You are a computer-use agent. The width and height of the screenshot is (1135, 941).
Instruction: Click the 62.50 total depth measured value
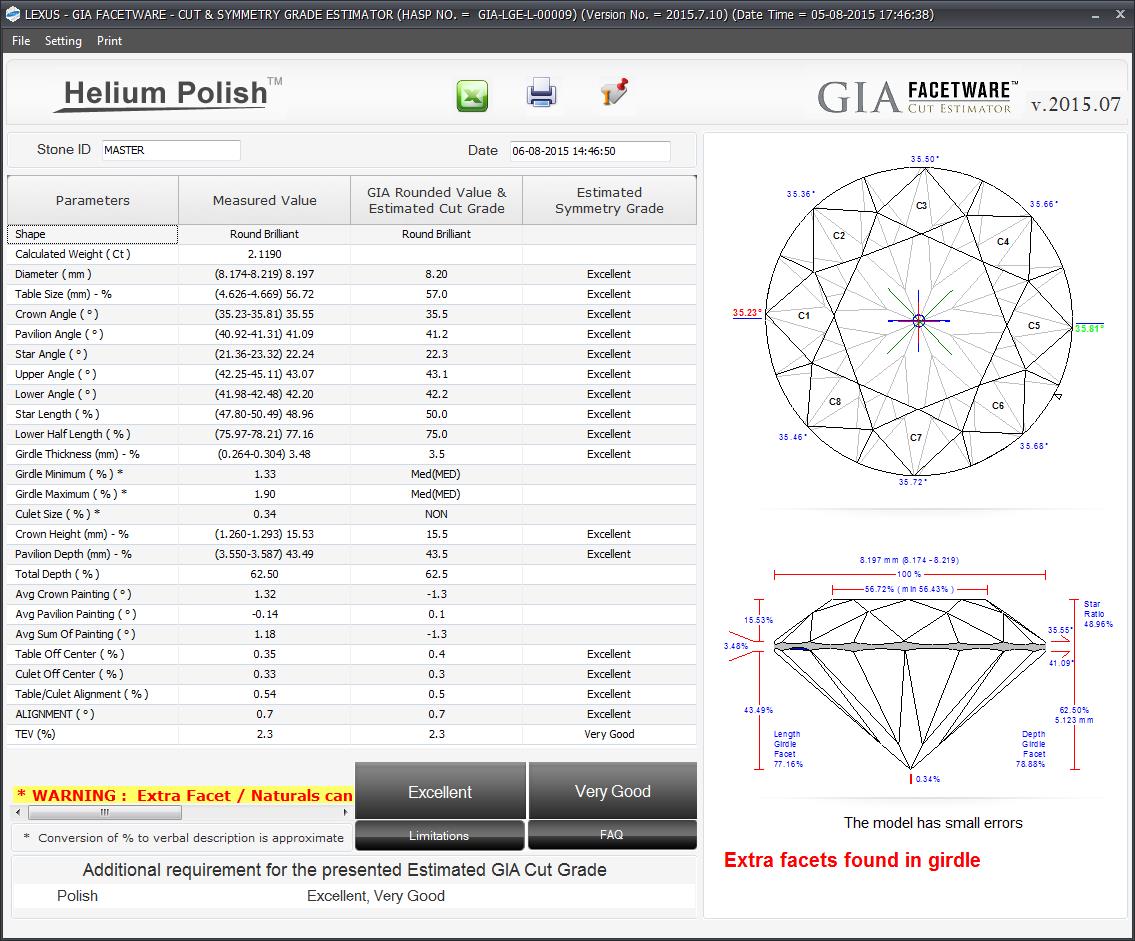(264, 574)
